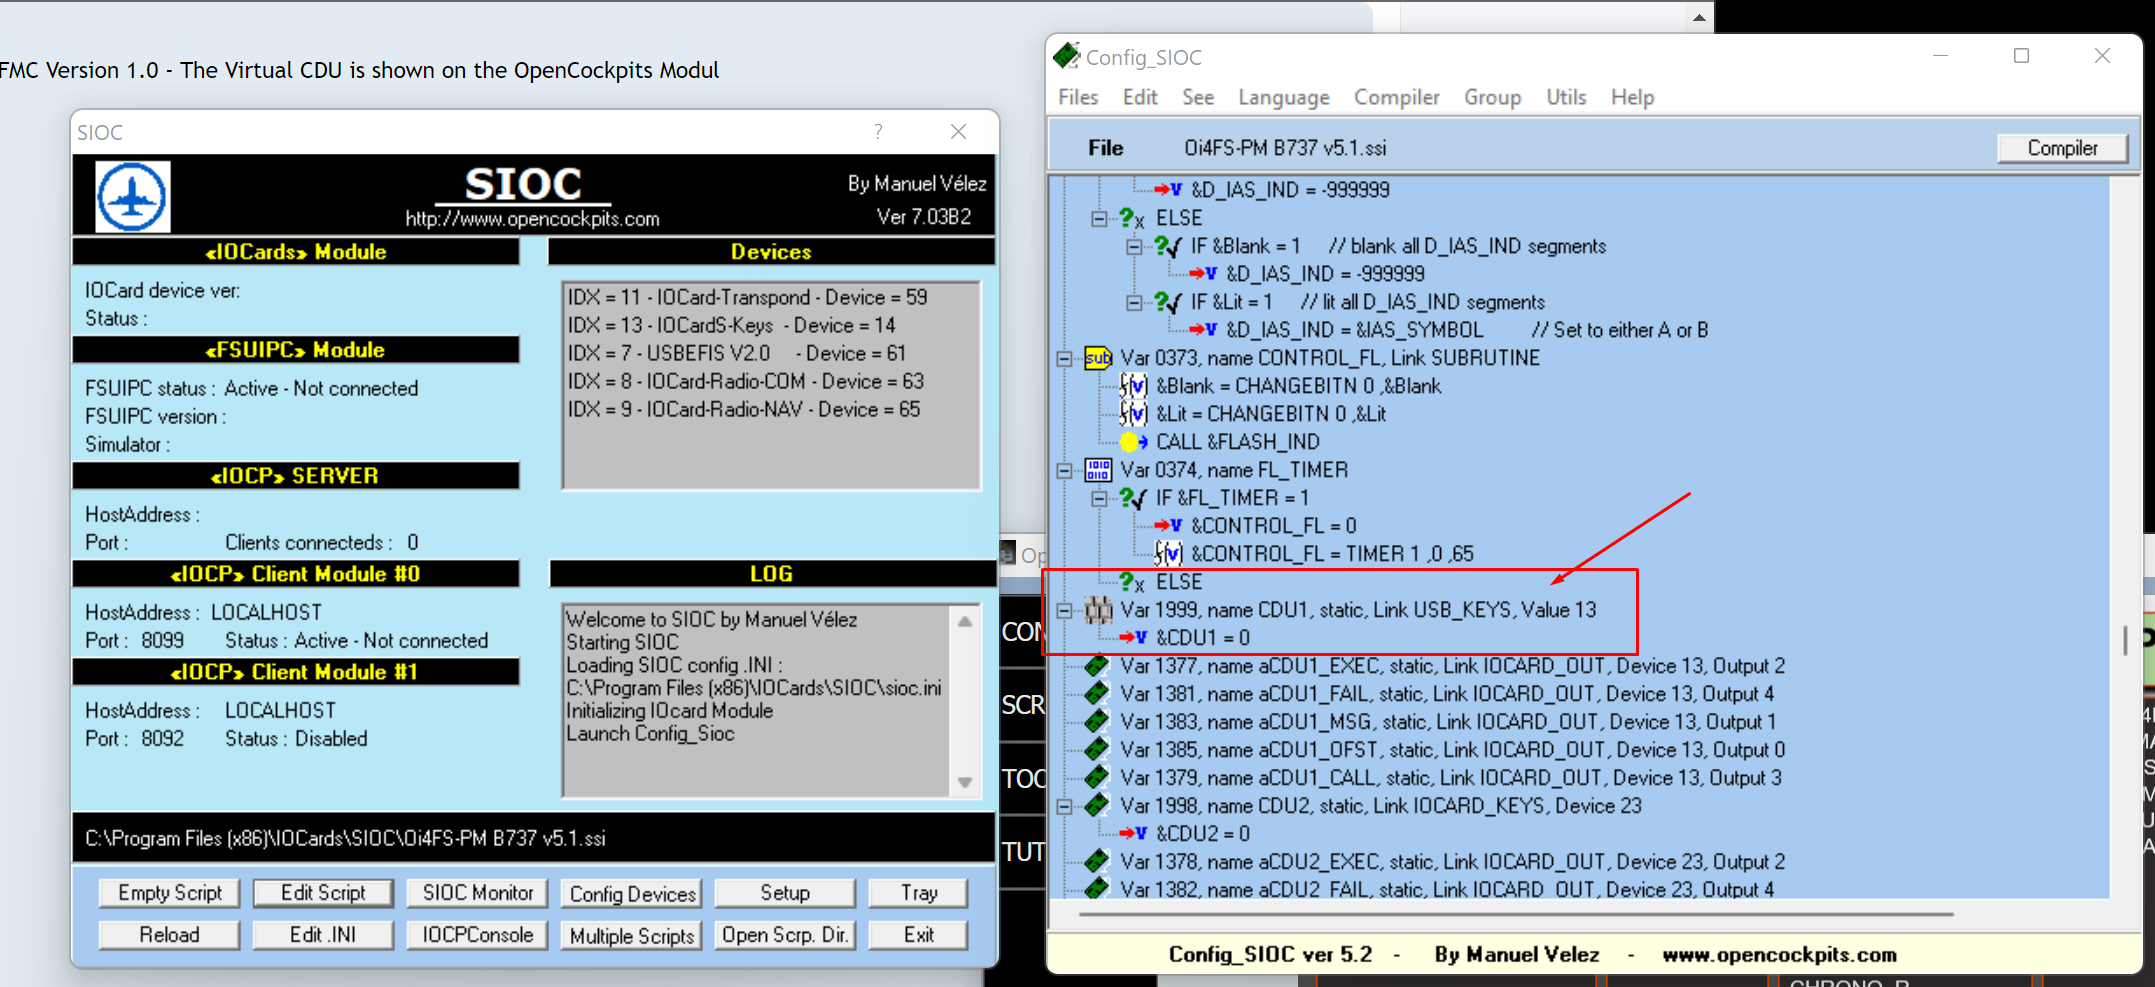Click the LOG scrollbar up arrow
Viewport: 2155px width, 987px height.
tap(965, 621)
